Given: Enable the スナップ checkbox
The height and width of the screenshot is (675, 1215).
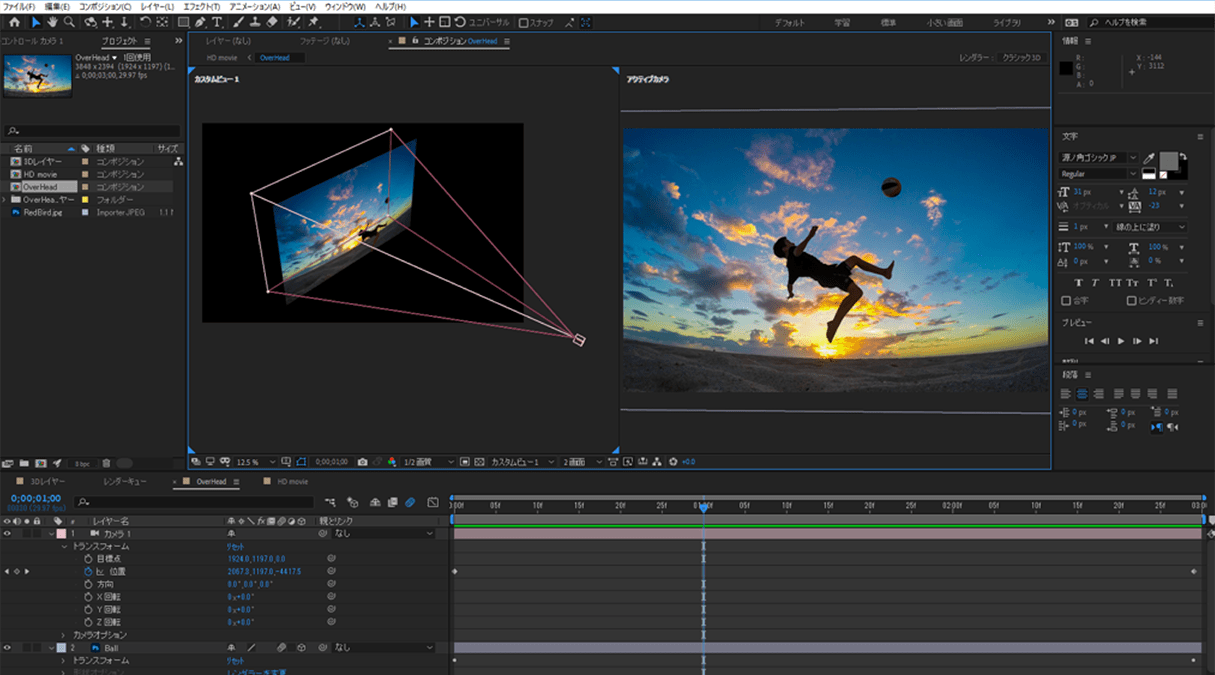Looking at the screenshot, I should point(524,22).
